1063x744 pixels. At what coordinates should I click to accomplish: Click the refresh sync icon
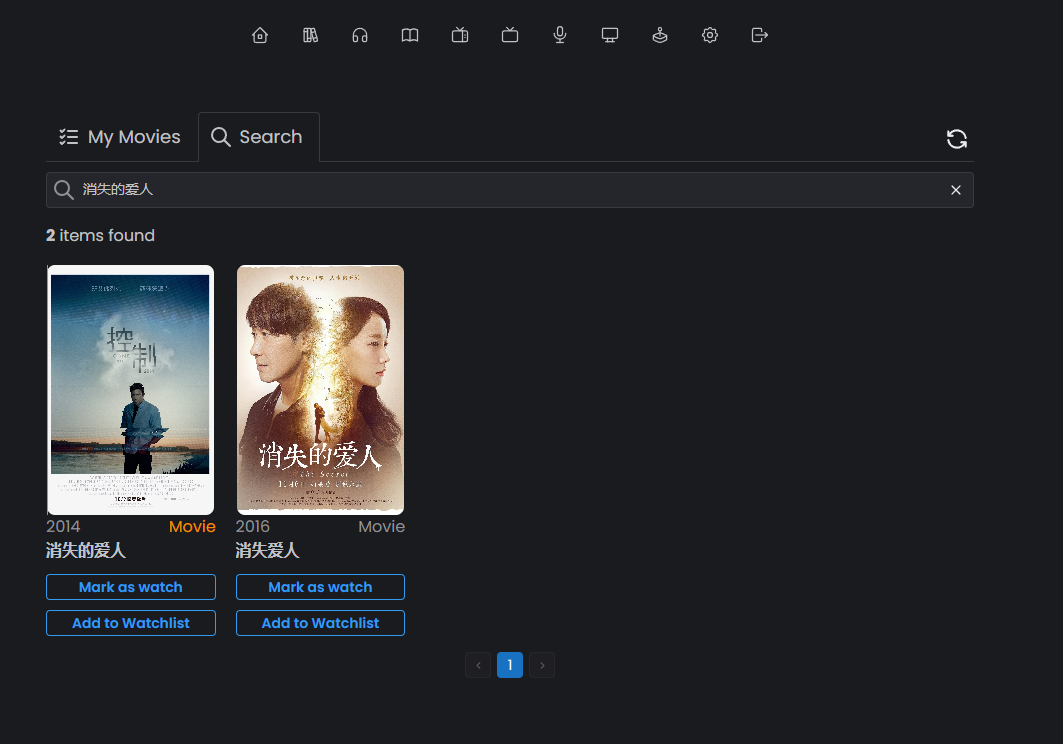coord(957,139)
